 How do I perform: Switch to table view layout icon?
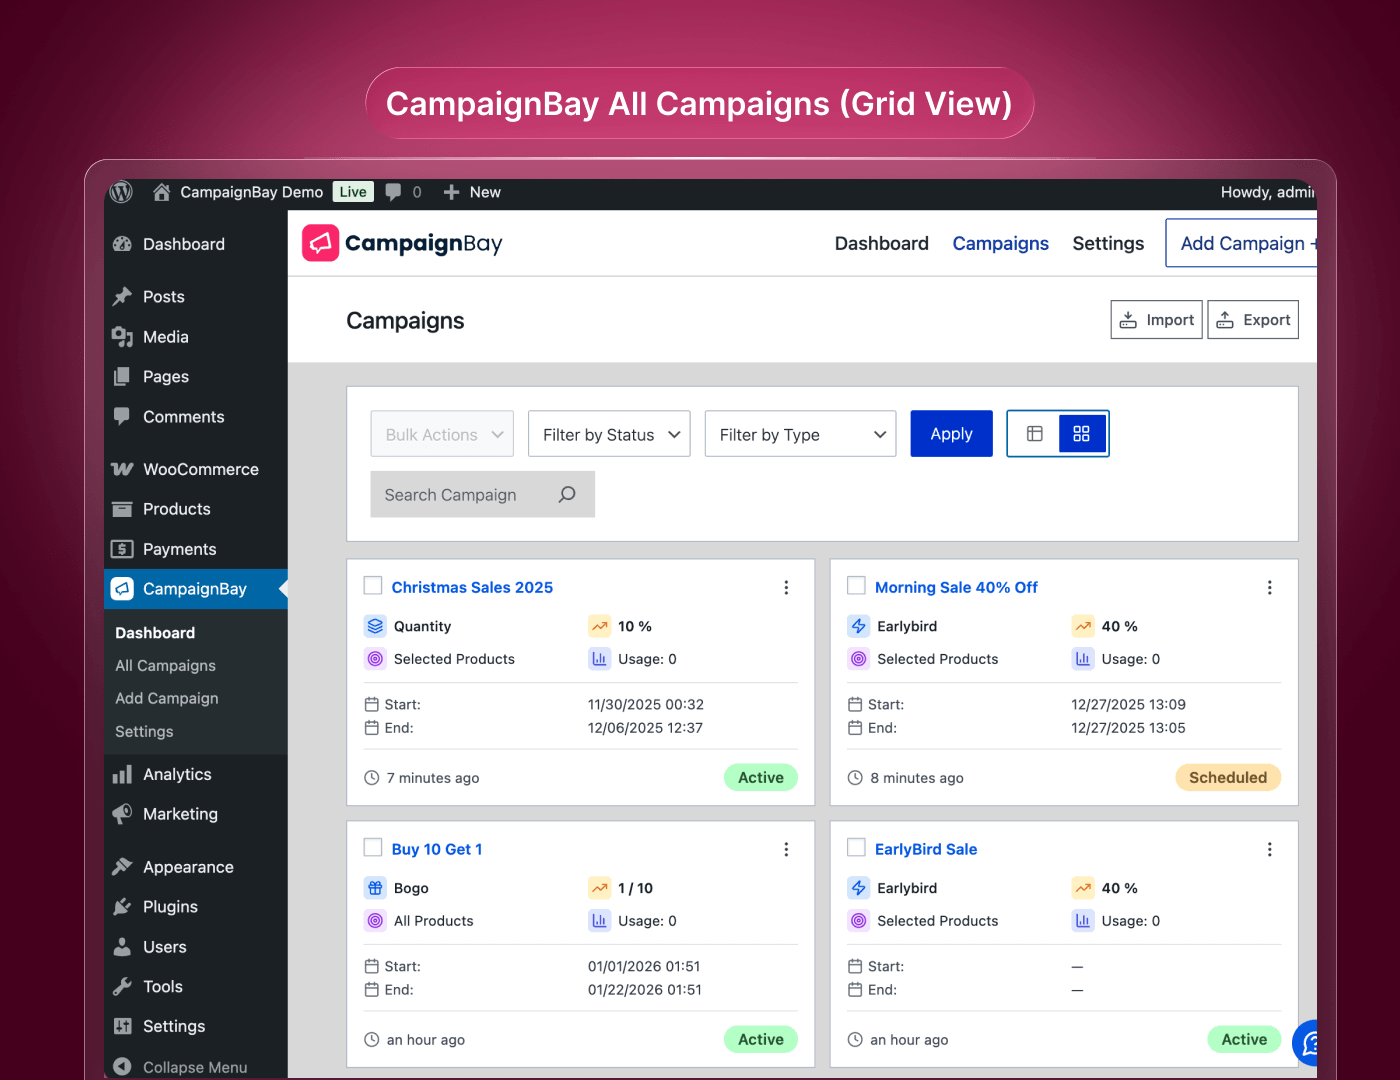[x=1034, y=434]
